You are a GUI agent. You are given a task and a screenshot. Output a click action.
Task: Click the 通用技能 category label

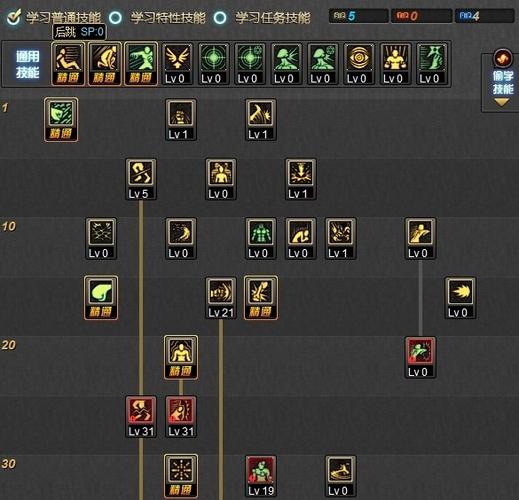pos(28,64)
